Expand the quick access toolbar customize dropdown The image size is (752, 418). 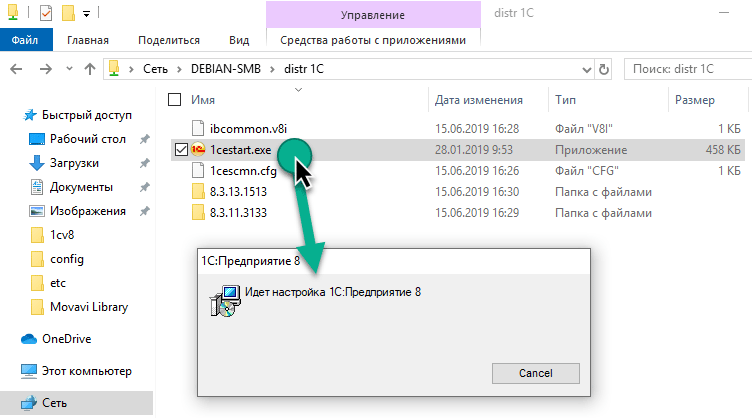(86, 14)
